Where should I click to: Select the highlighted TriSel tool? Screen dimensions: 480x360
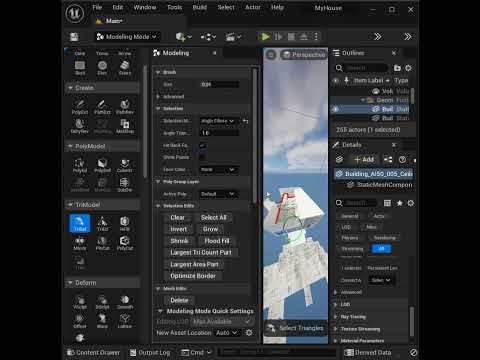click(x=80, y=223)
